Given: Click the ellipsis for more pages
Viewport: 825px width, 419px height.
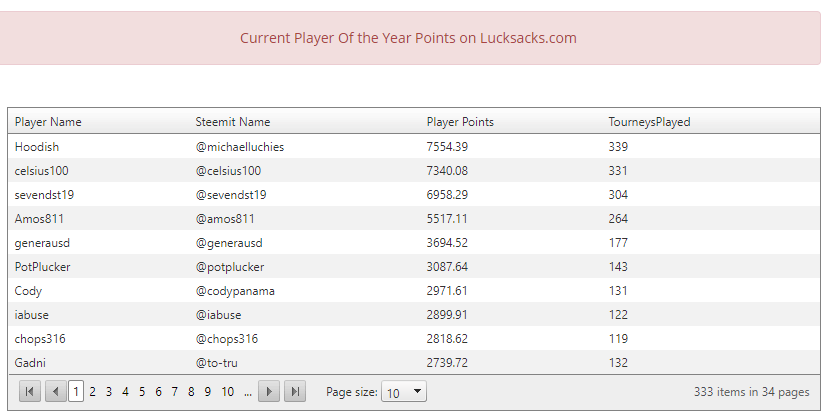Looking at the screenshot, I should click(248, 393).
